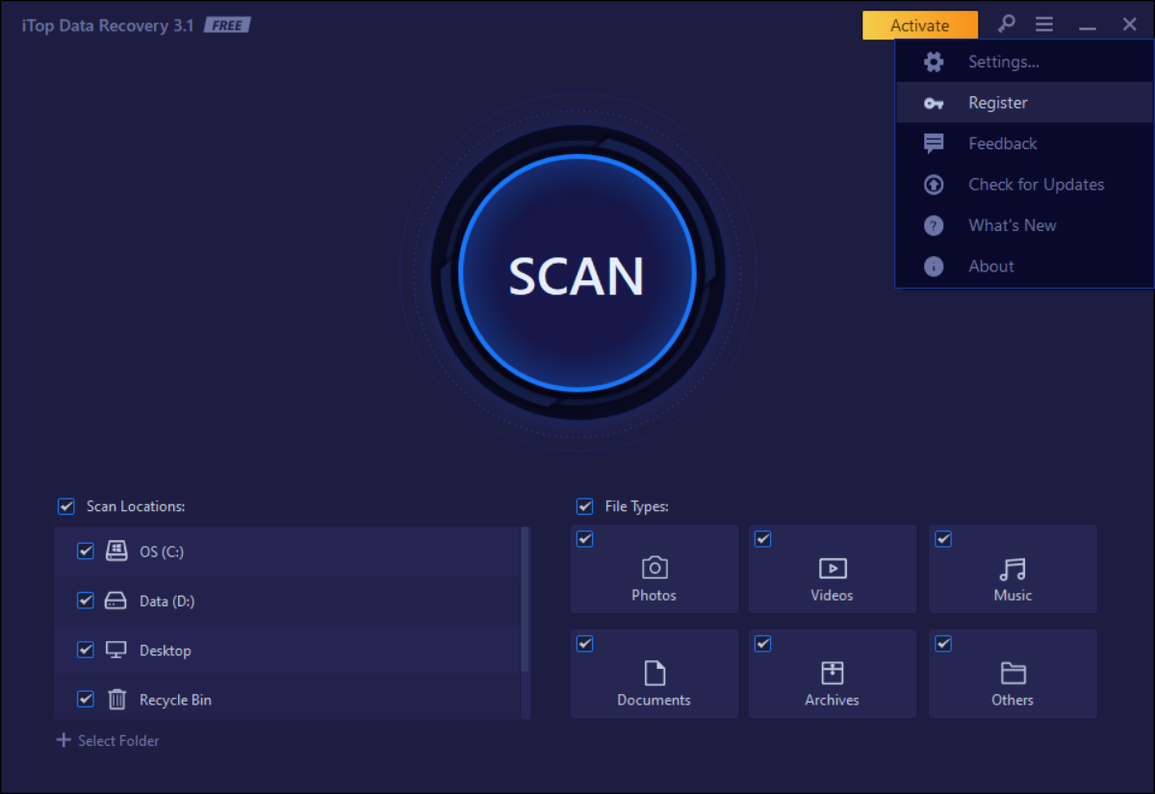Click the OS (C:) drive icon

[x=116, y=551]
